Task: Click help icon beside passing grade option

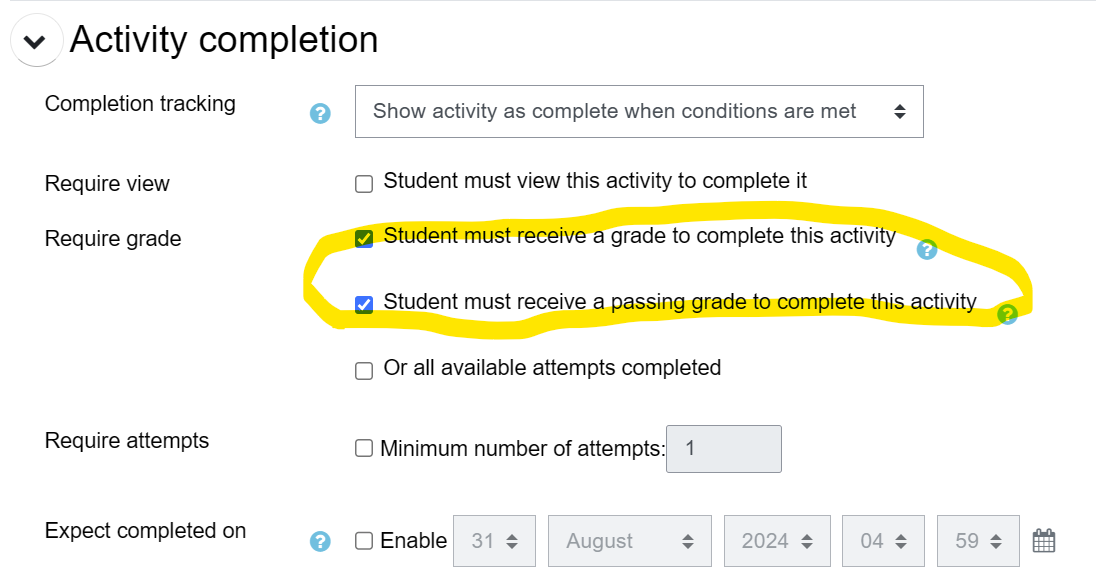Action: point(1007,314)
